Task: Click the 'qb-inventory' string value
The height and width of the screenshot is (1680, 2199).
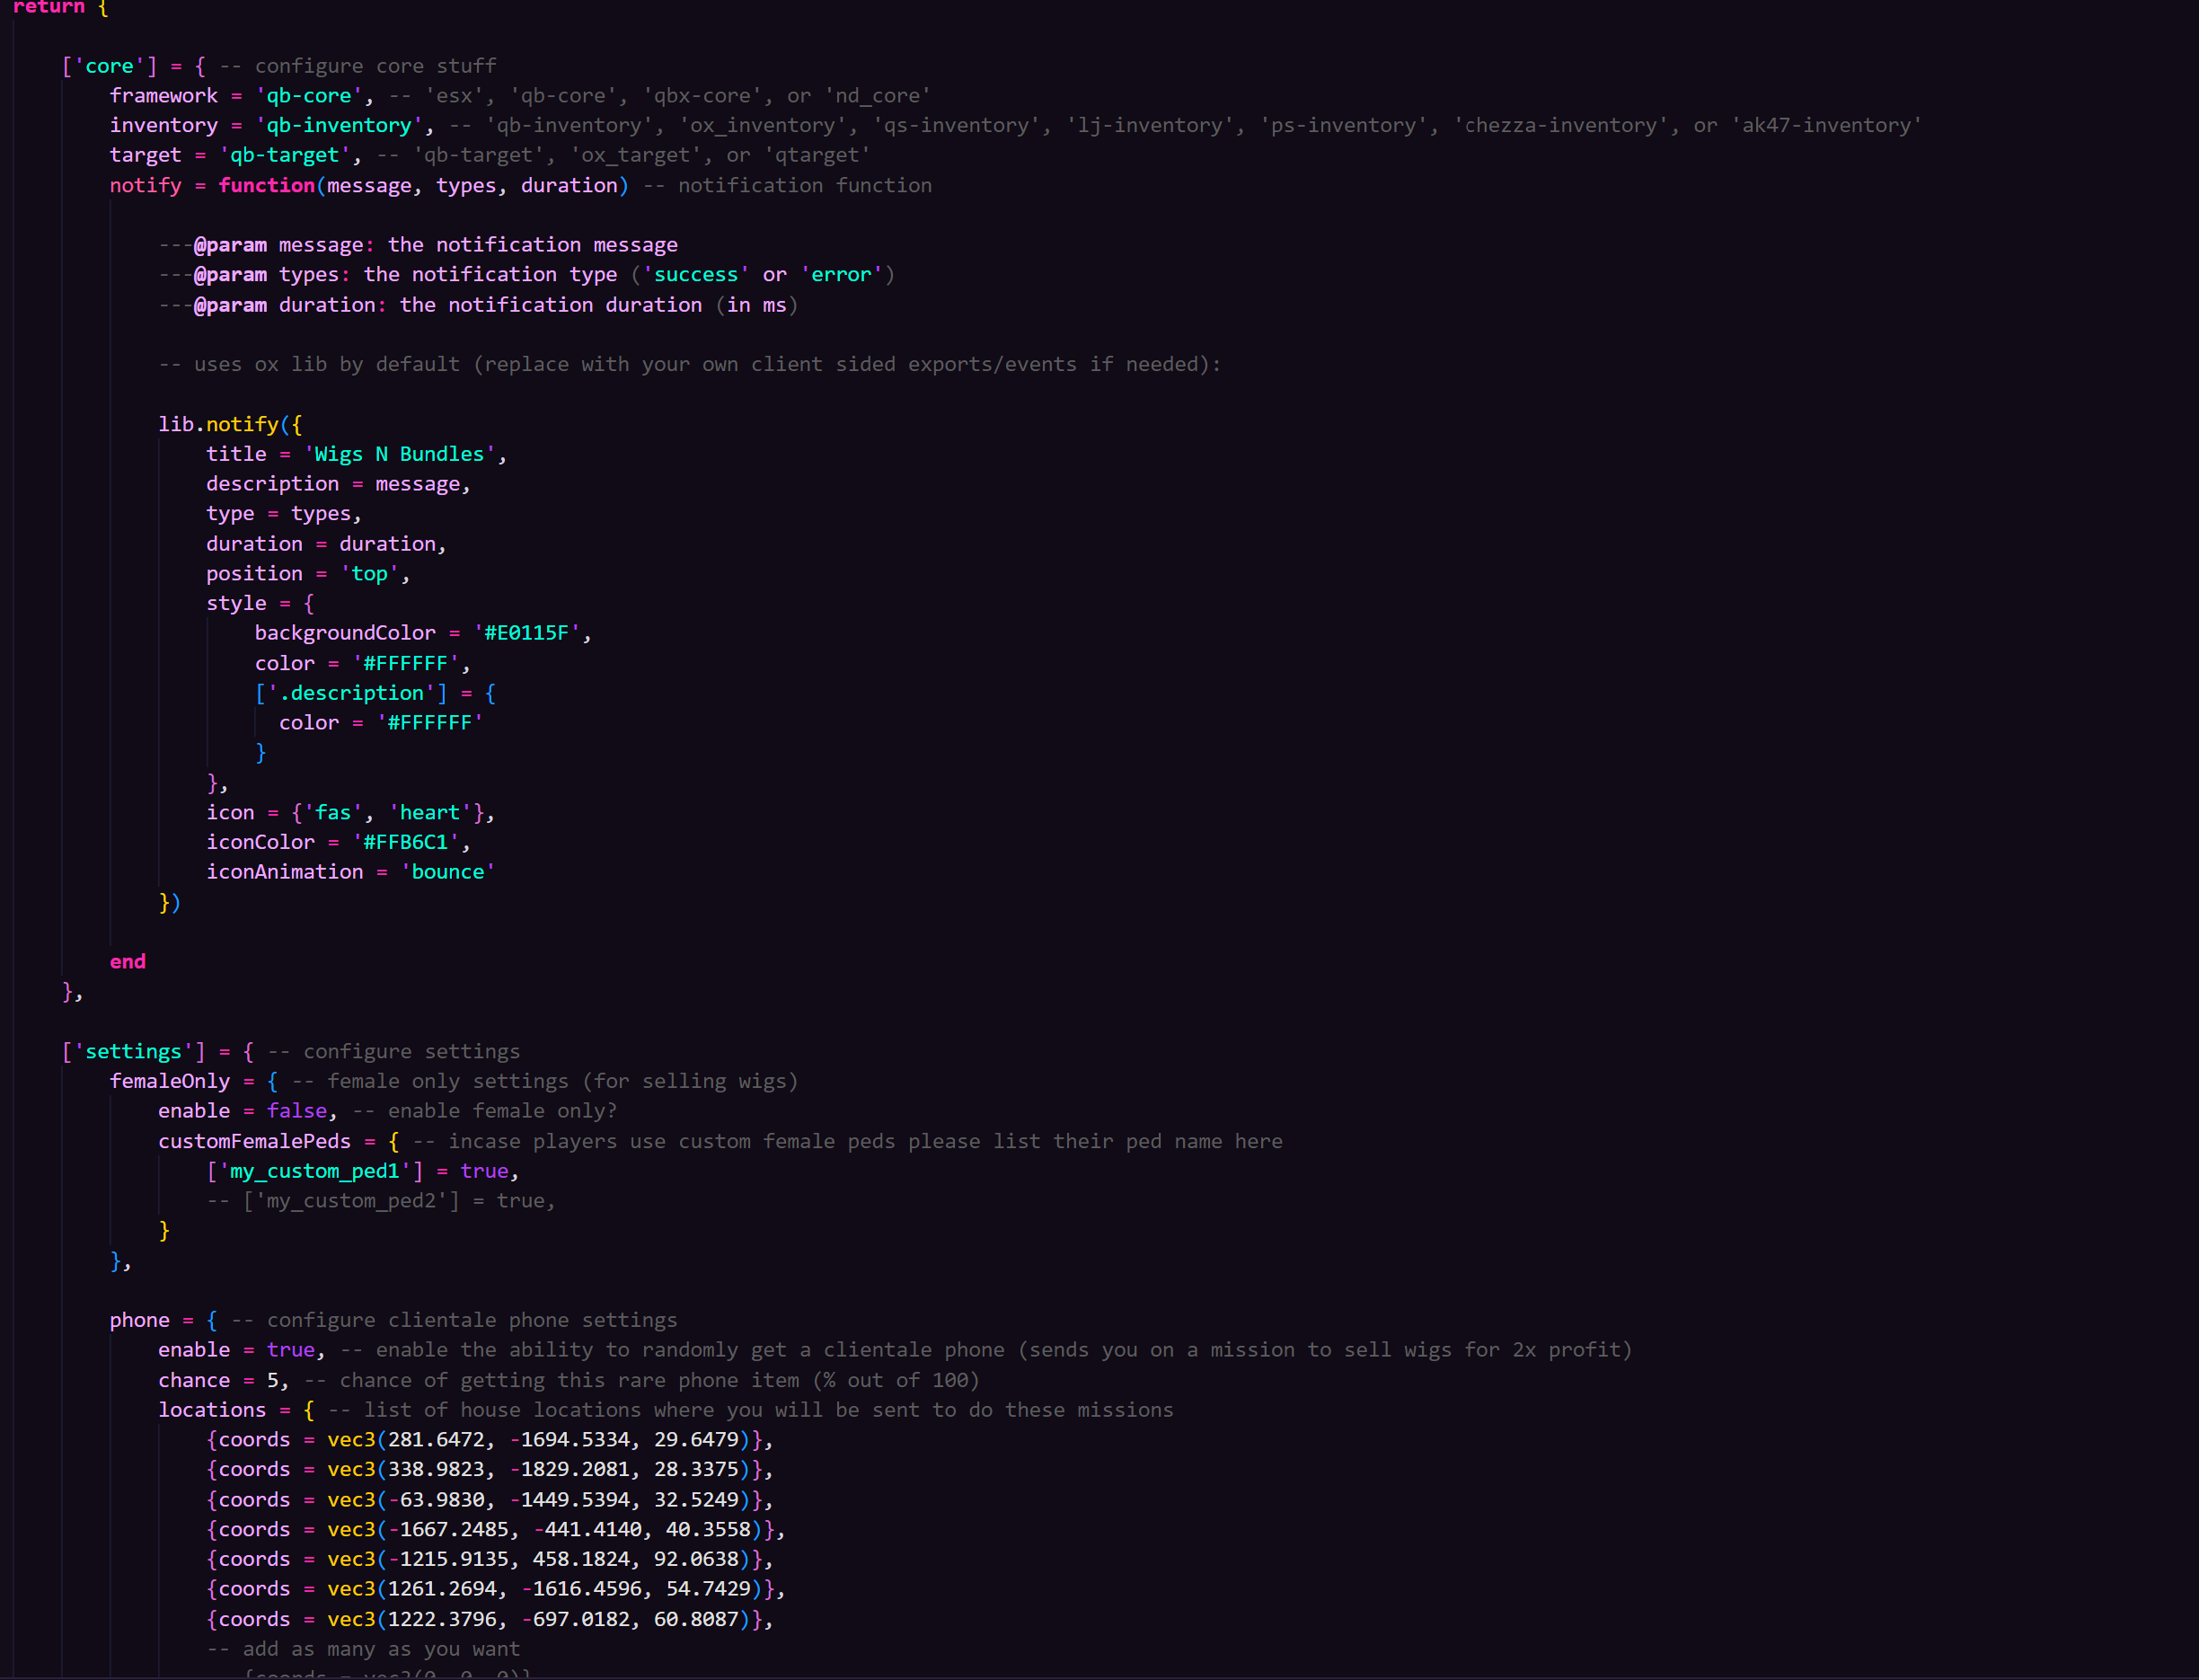Action: (x=339, y=126)
